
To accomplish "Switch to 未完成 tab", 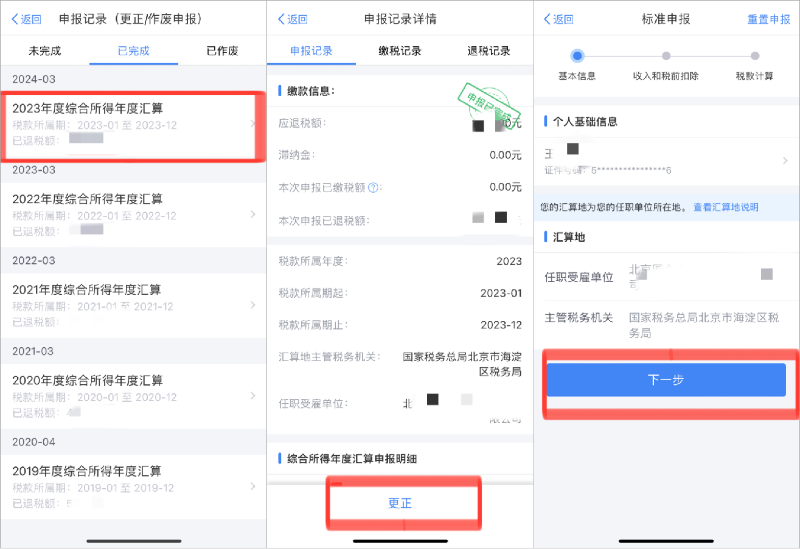I will 44,50.
